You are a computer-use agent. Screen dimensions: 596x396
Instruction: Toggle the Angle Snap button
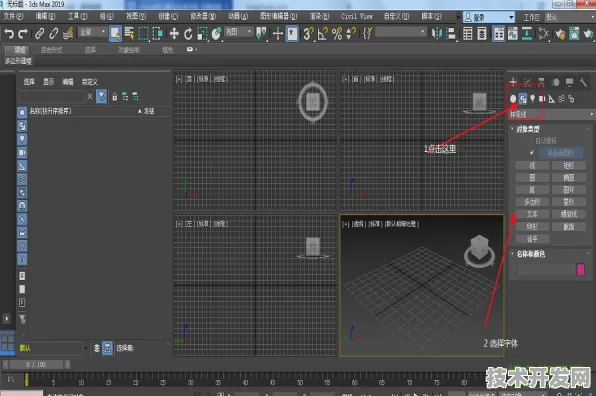tap(323, 34)
